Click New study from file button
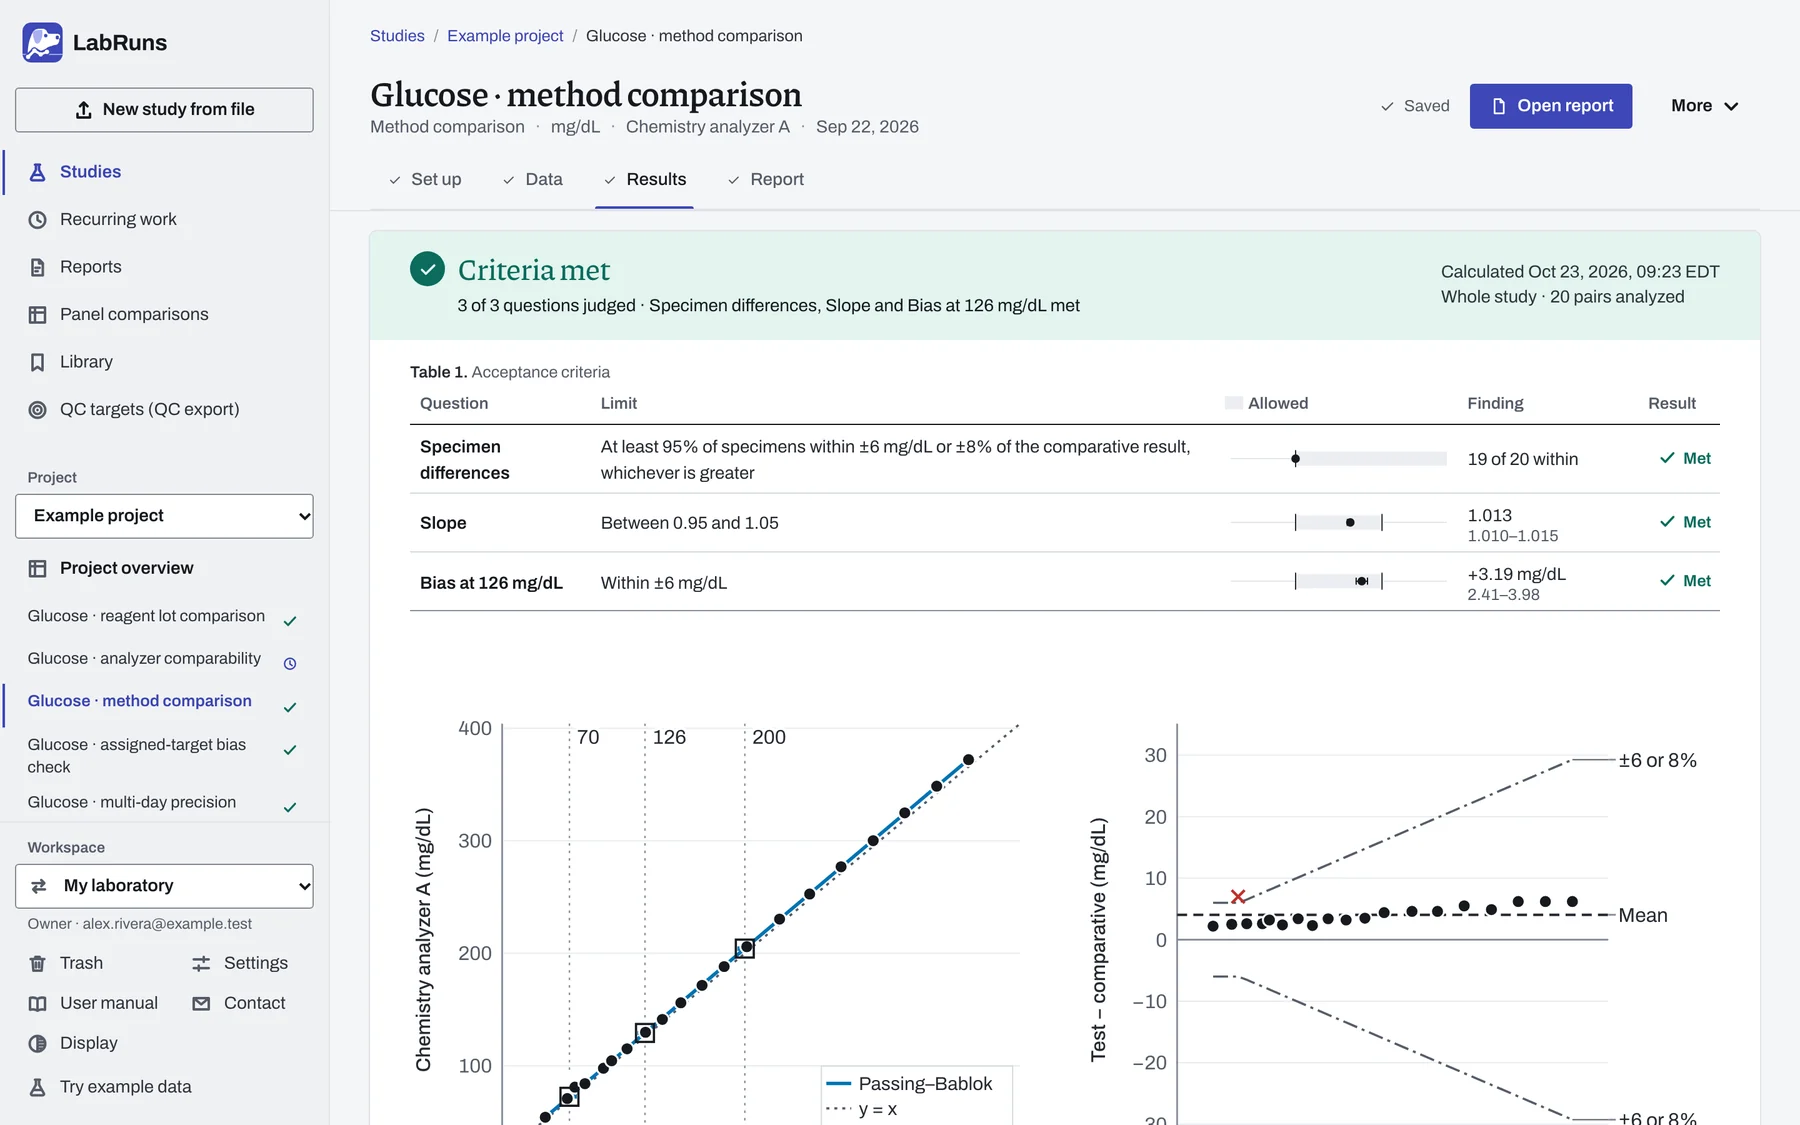This screenshot has height=1125, width=1800. point(164,110)
